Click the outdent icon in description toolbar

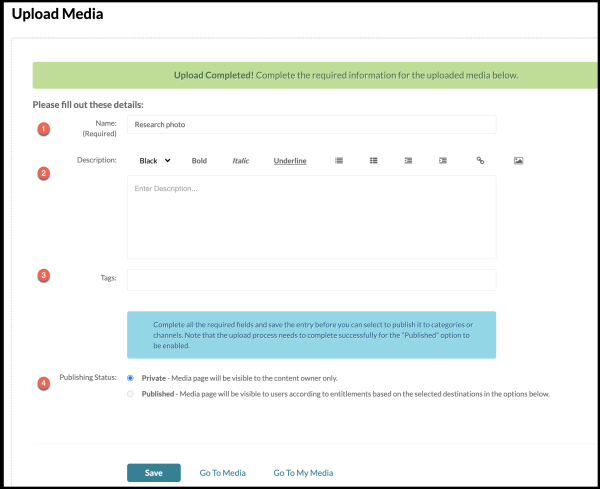(x=408, y=161)
